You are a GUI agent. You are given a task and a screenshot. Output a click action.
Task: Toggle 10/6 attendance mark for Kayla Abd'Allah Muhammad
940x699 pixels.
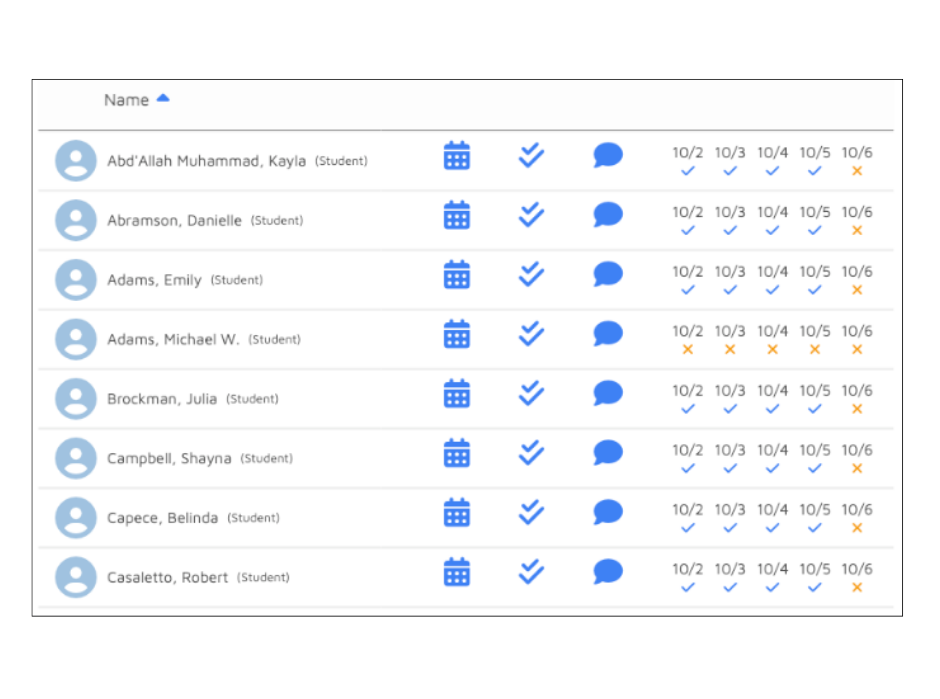(857, 172)
